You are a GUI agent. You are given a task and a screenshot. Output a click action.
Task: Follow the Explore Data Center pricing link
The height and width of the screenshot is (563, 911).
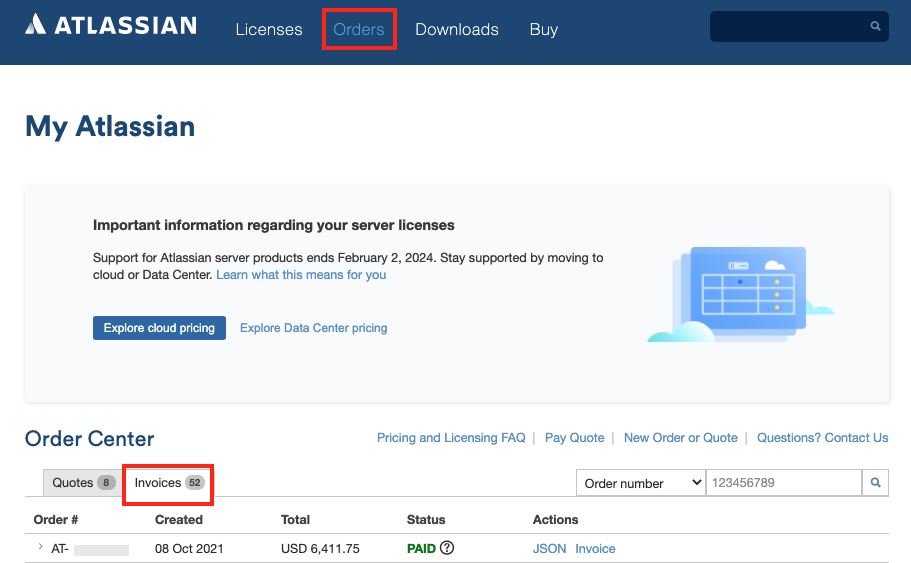(313, 328)
